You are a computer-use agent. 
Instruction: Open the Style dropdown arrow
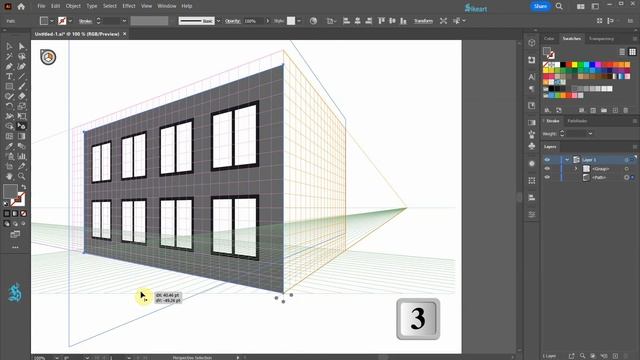click(299, 21)
